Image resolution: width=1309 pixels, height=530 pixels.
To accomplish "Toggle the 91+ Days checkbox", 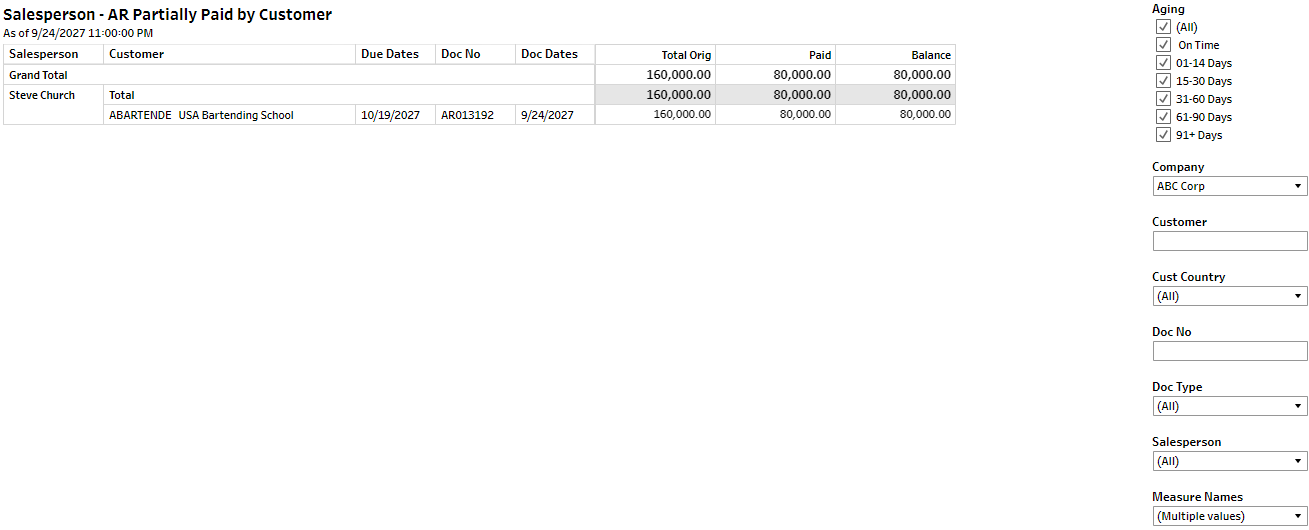I will coord(1163,135).
